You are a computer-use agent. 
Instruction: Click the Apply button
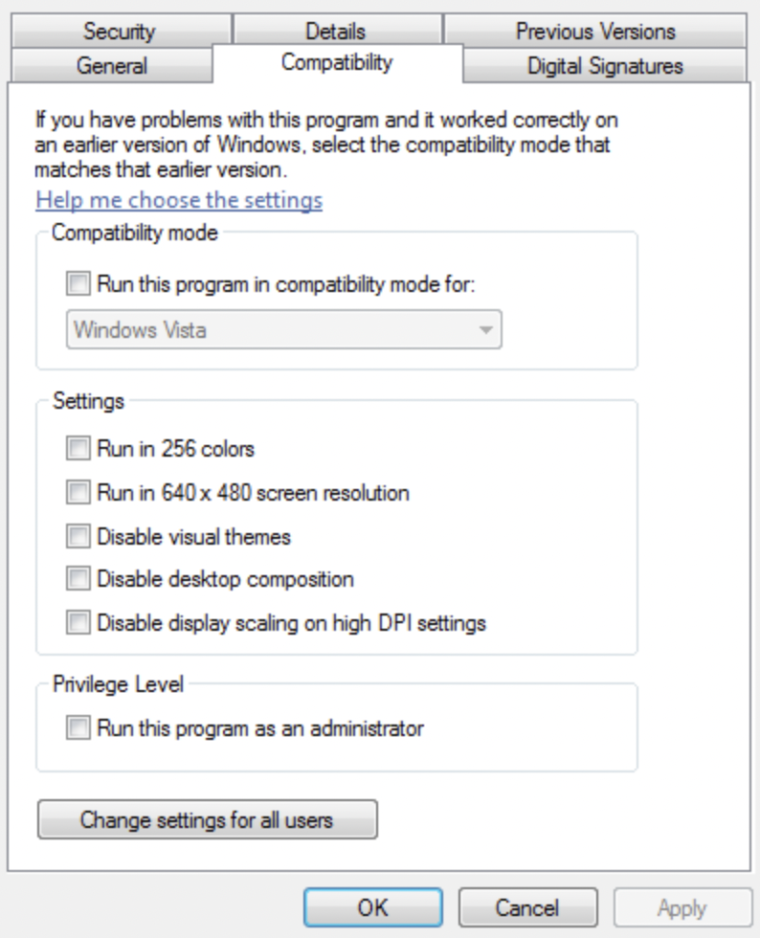pyautogui.click(x=682, y=908)
